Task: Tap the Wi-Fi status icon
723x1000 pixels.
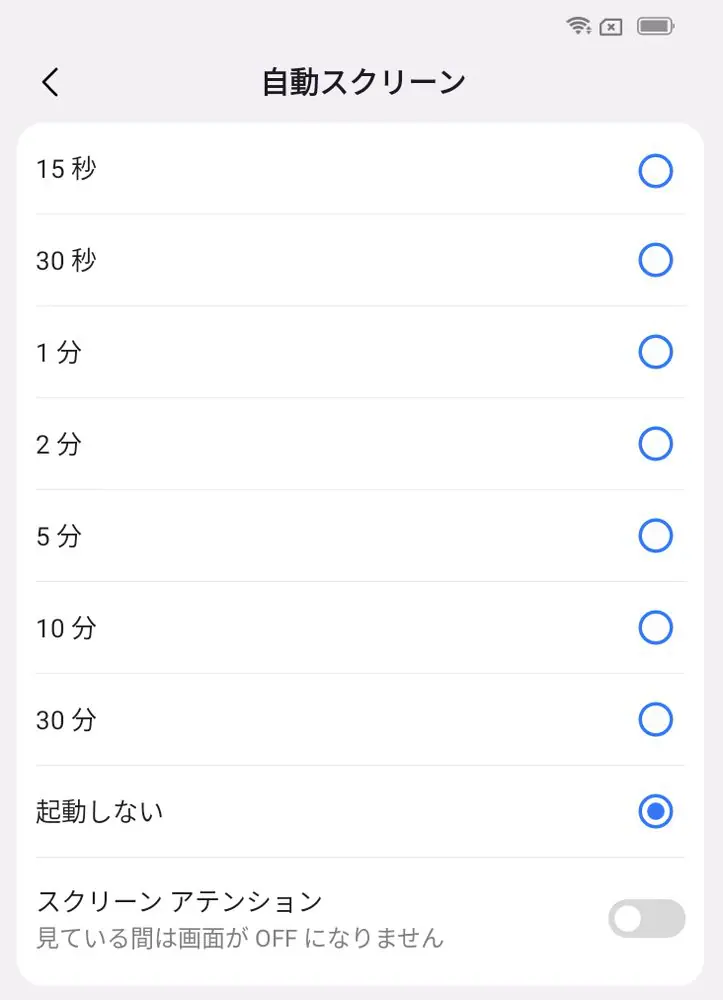Action: point(579,27)
